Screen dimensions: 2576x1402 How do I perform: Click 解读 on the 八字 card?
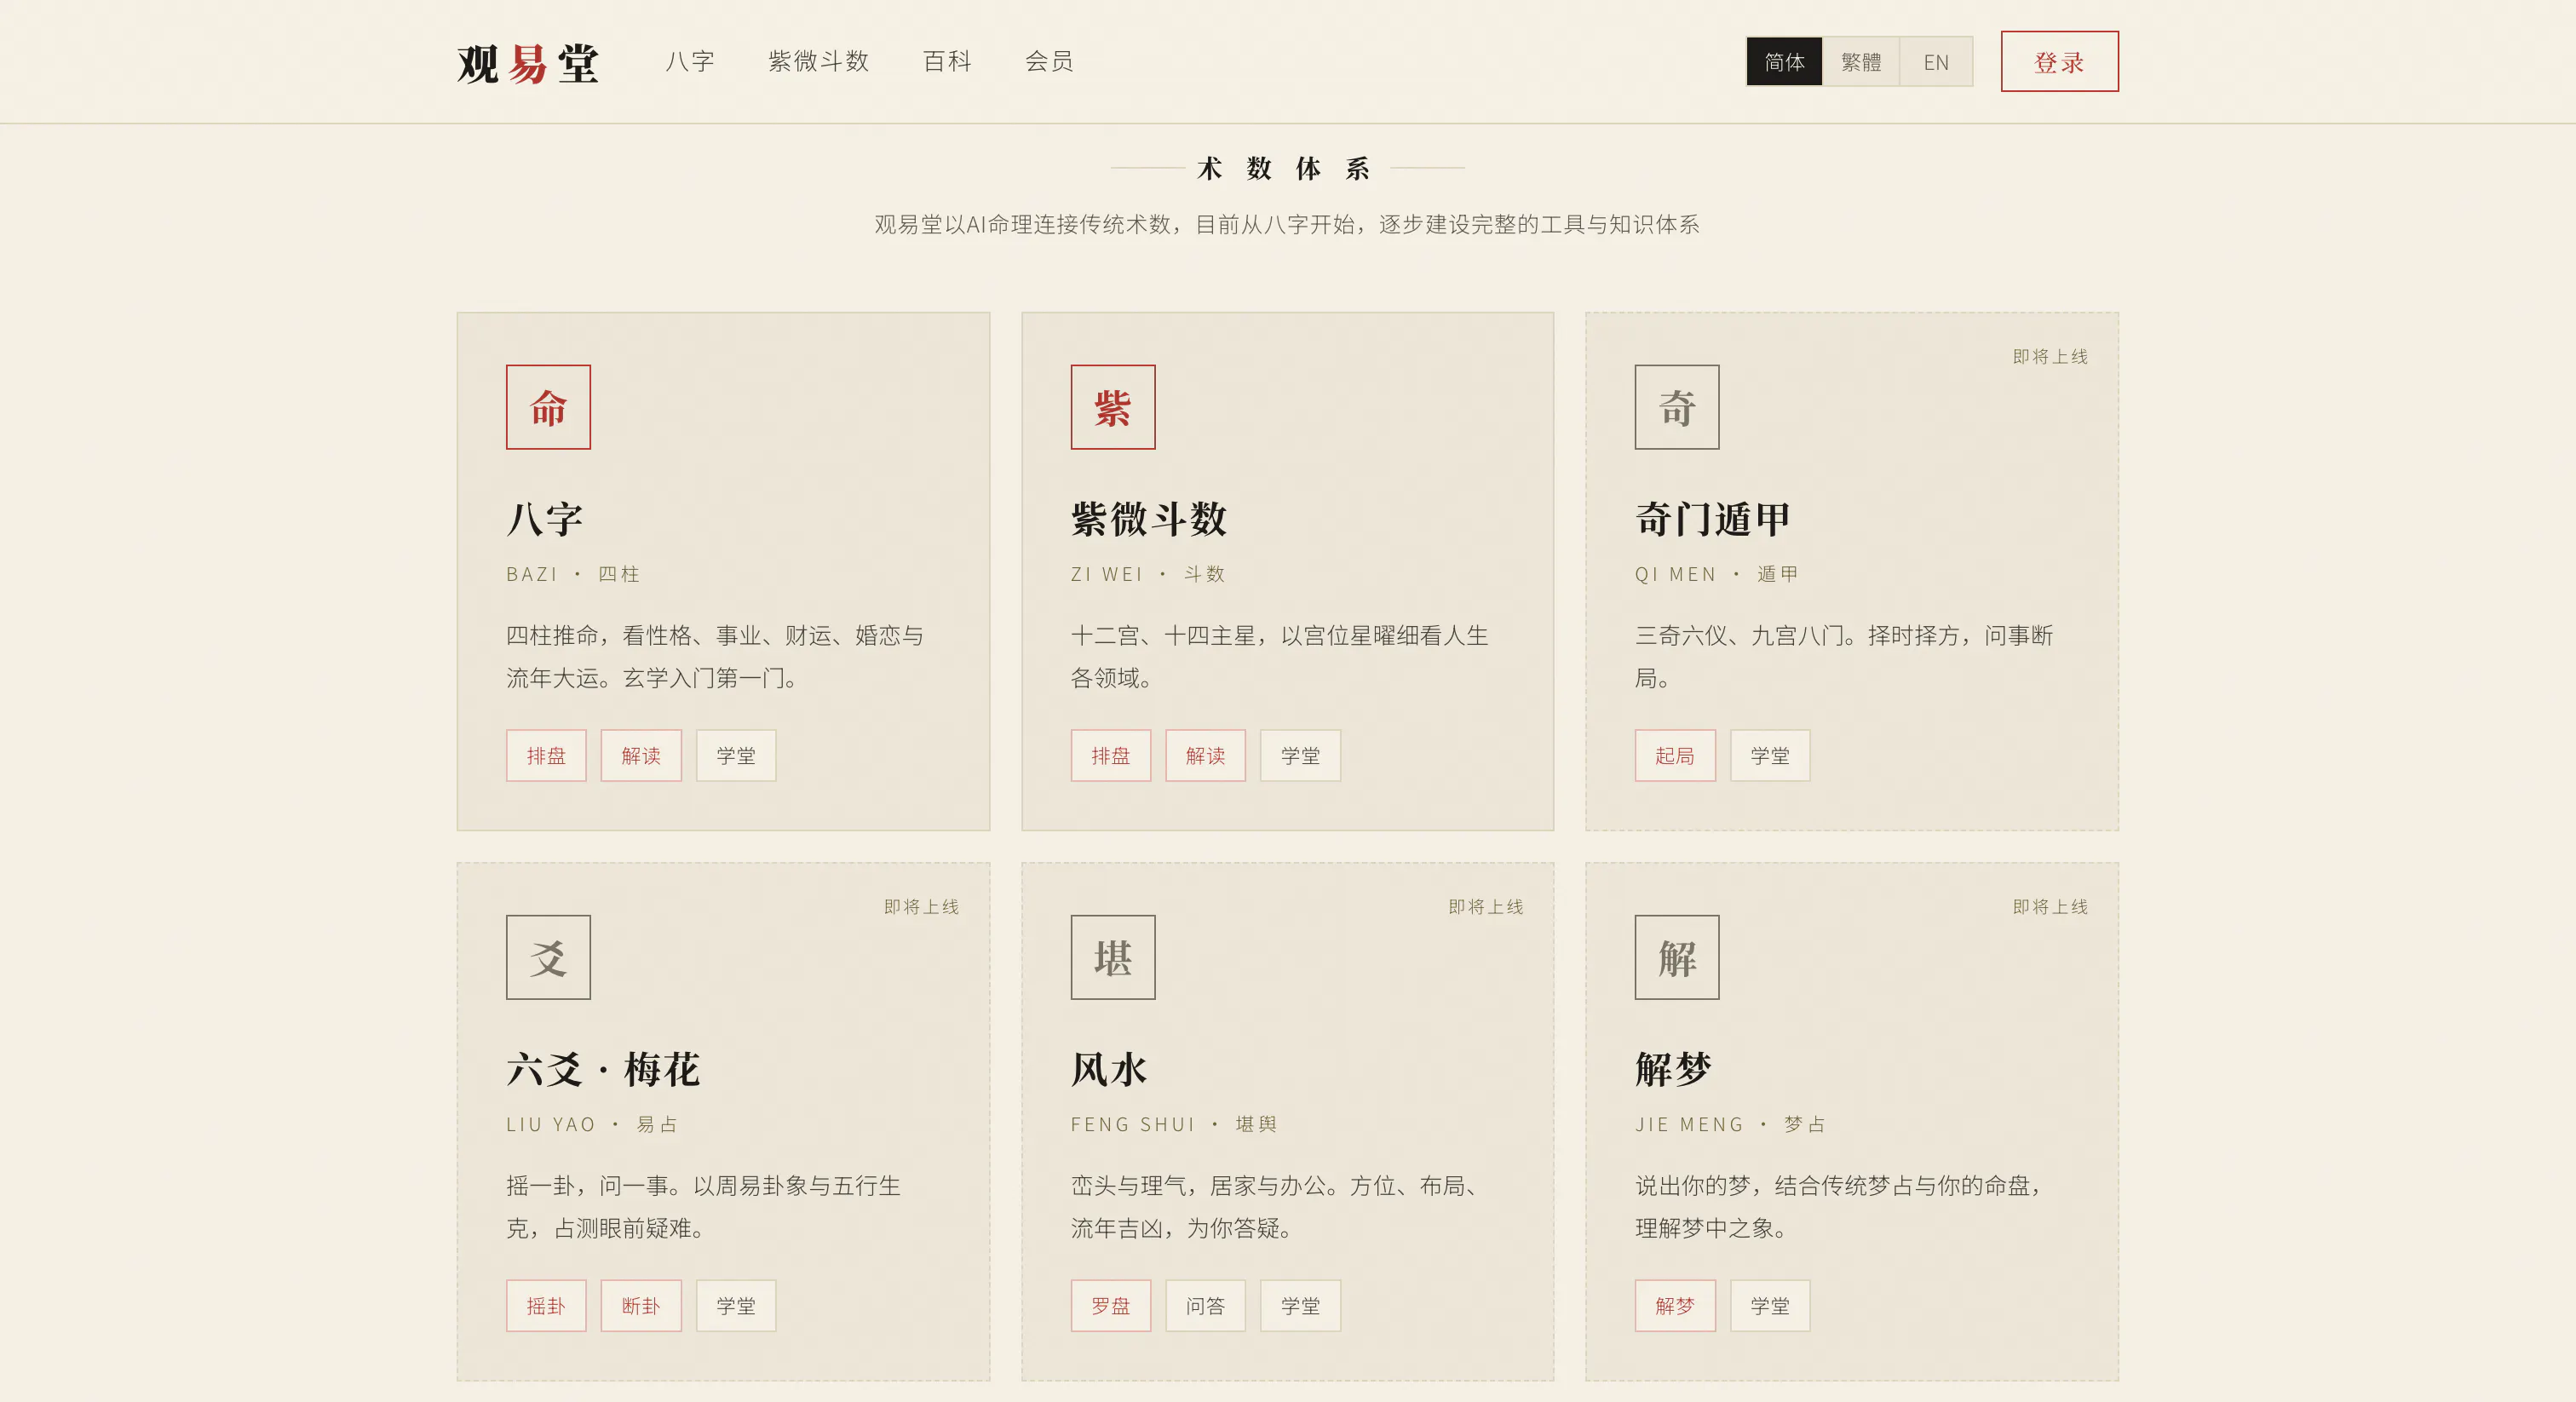(x=641, y=756)
